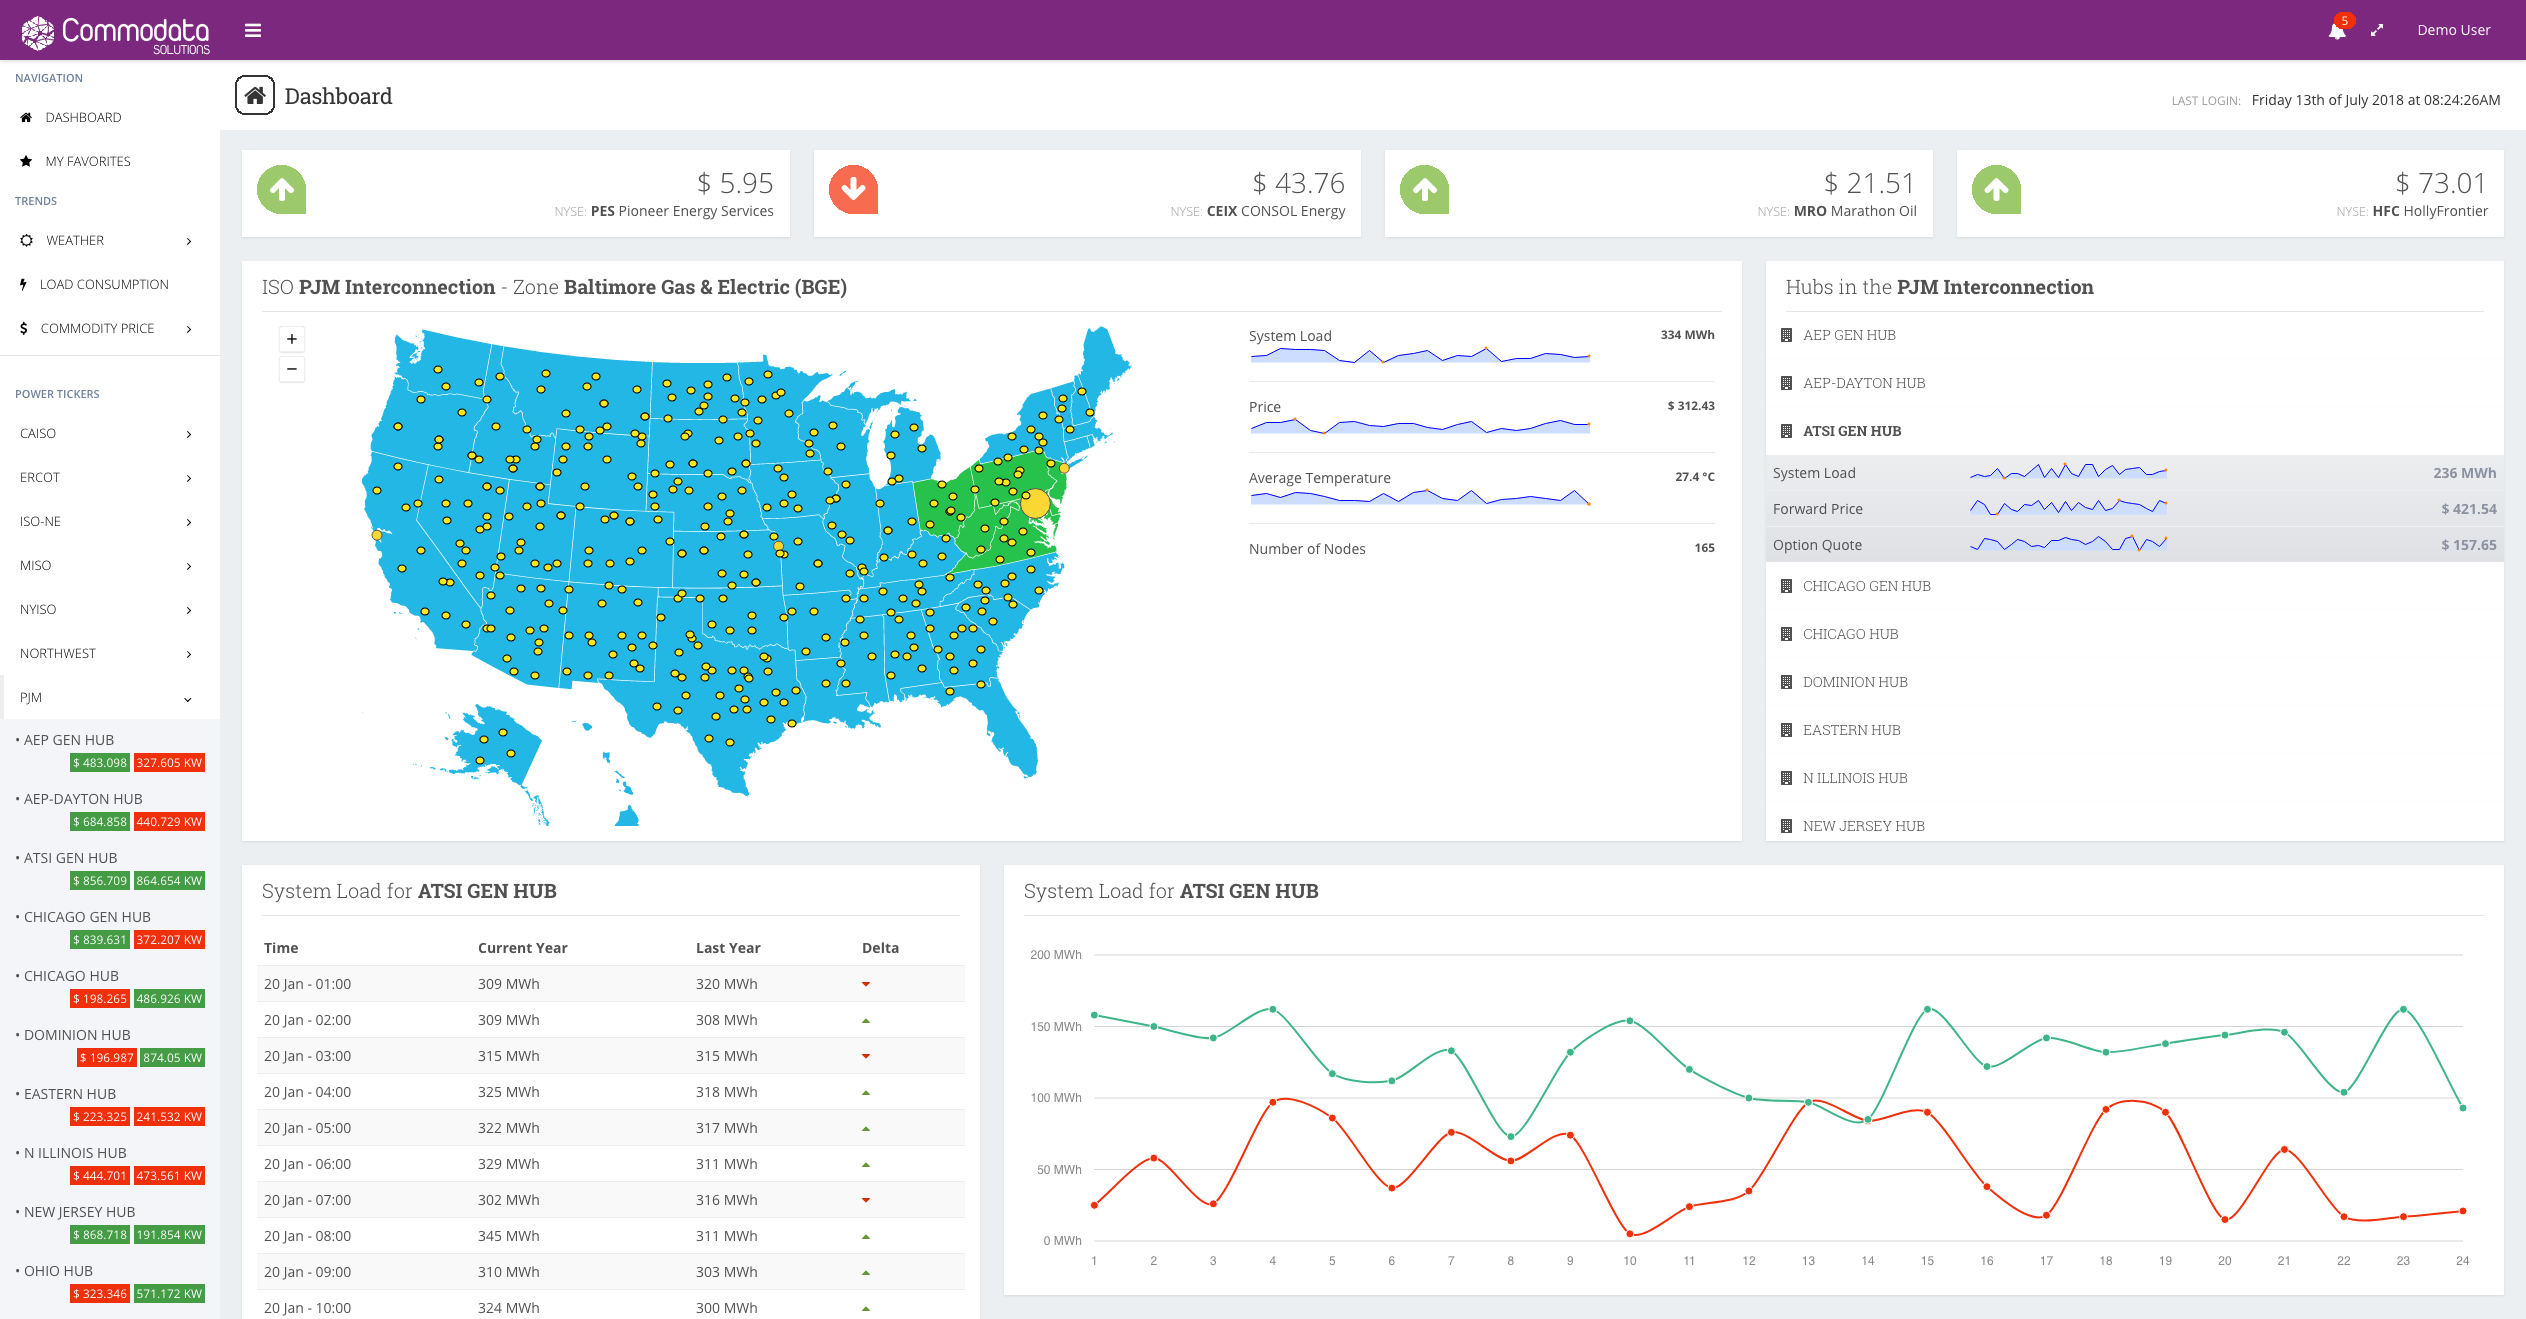Click the large yellow BGE node on map
Image resolution: width=2526 pixels, height=1319 pixels.
tap(1035, 503)
